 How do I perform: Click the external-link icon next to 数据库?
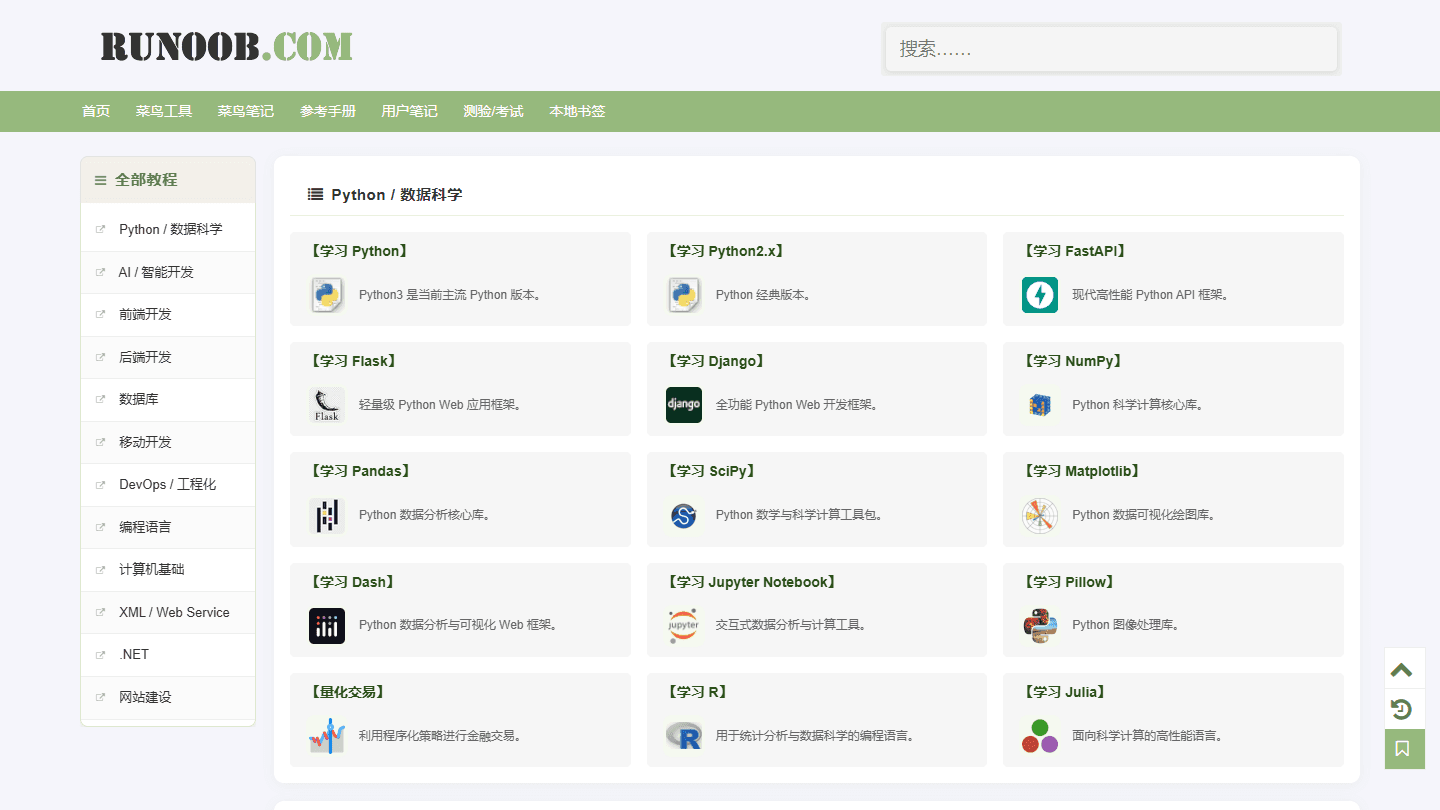pos(100,399)
